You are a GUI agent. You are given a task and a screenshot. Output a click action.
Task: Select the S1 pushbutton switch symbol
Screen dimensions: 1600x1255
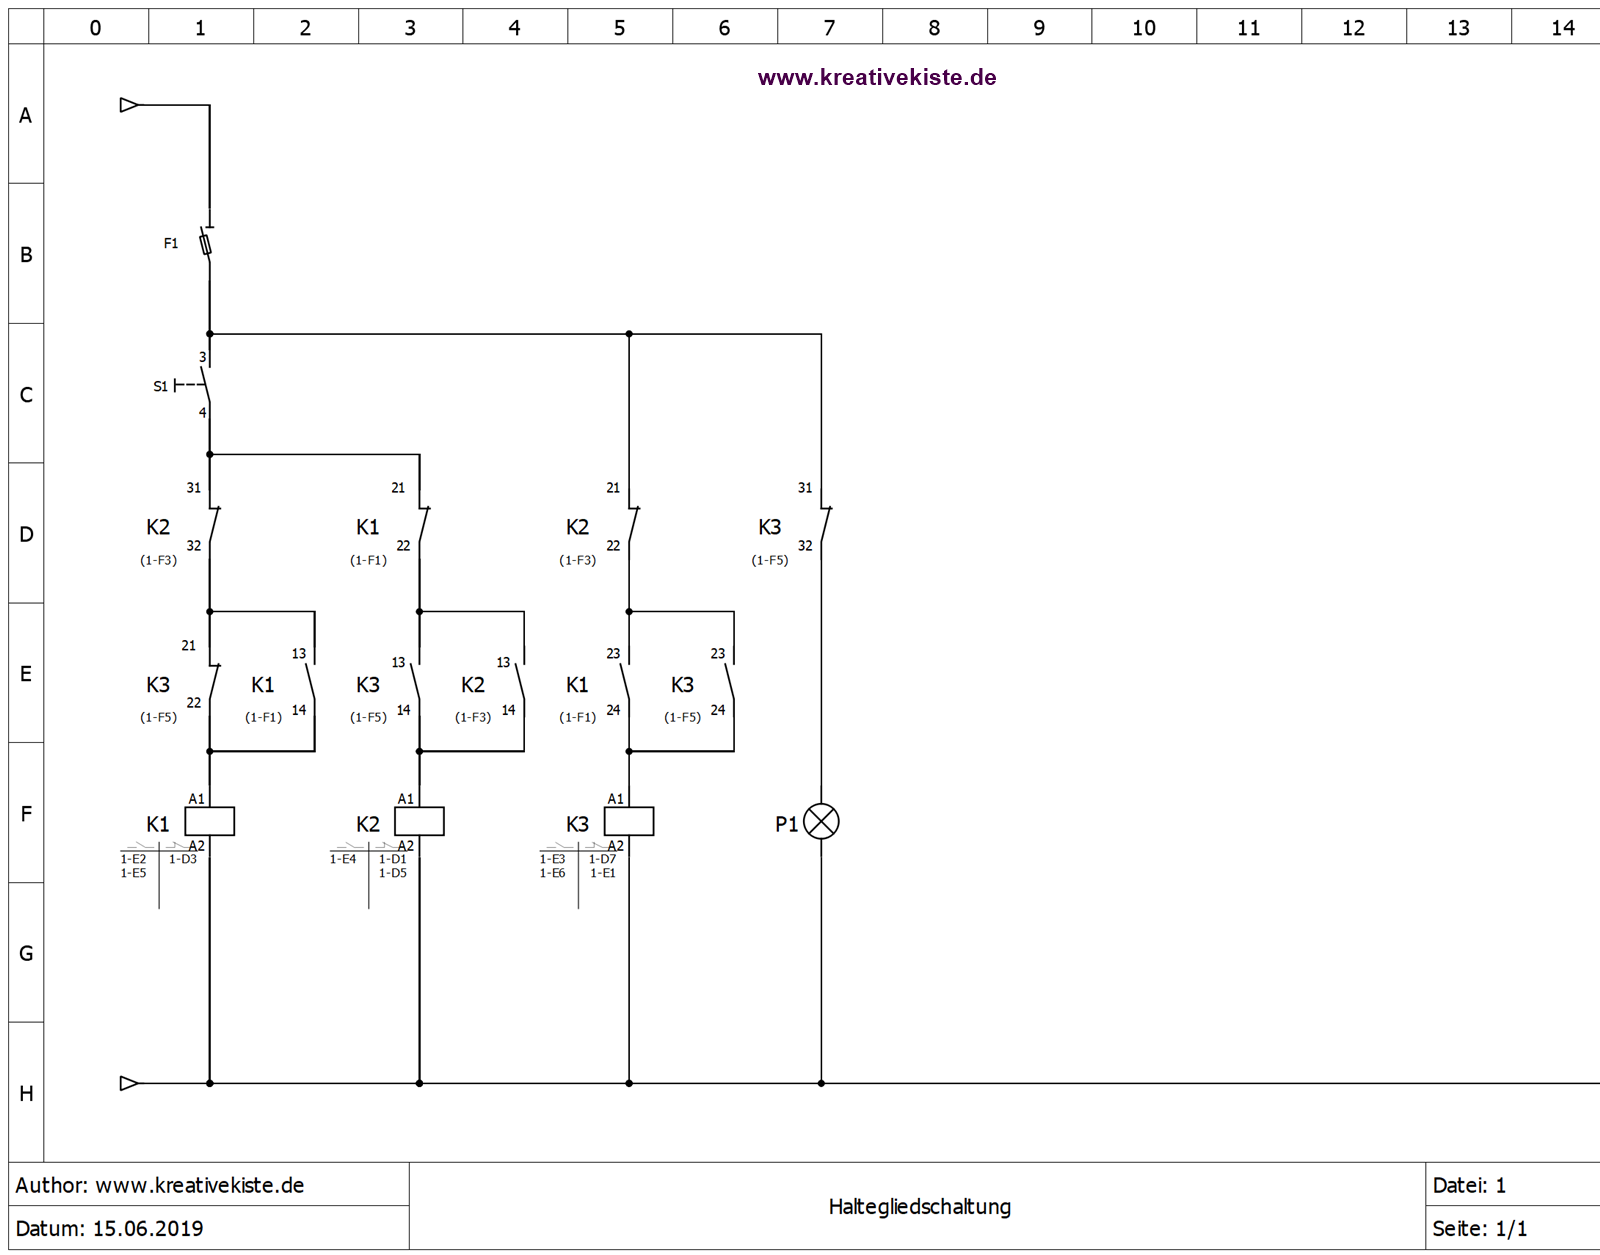point(204,385)
